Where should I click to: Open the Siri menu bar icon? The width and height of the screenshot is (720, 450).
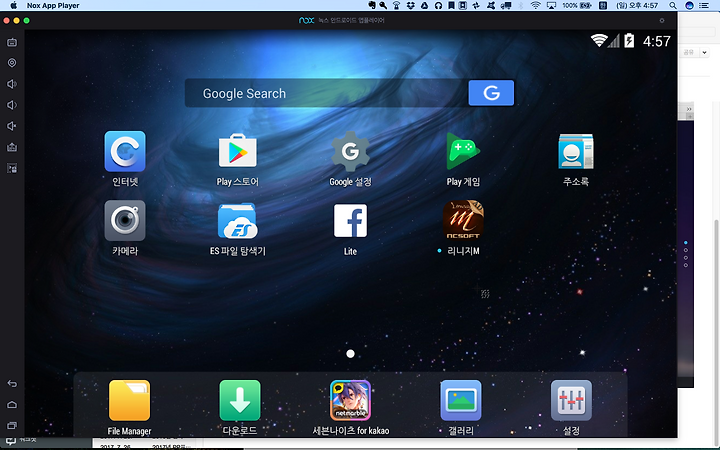point(689,6)
